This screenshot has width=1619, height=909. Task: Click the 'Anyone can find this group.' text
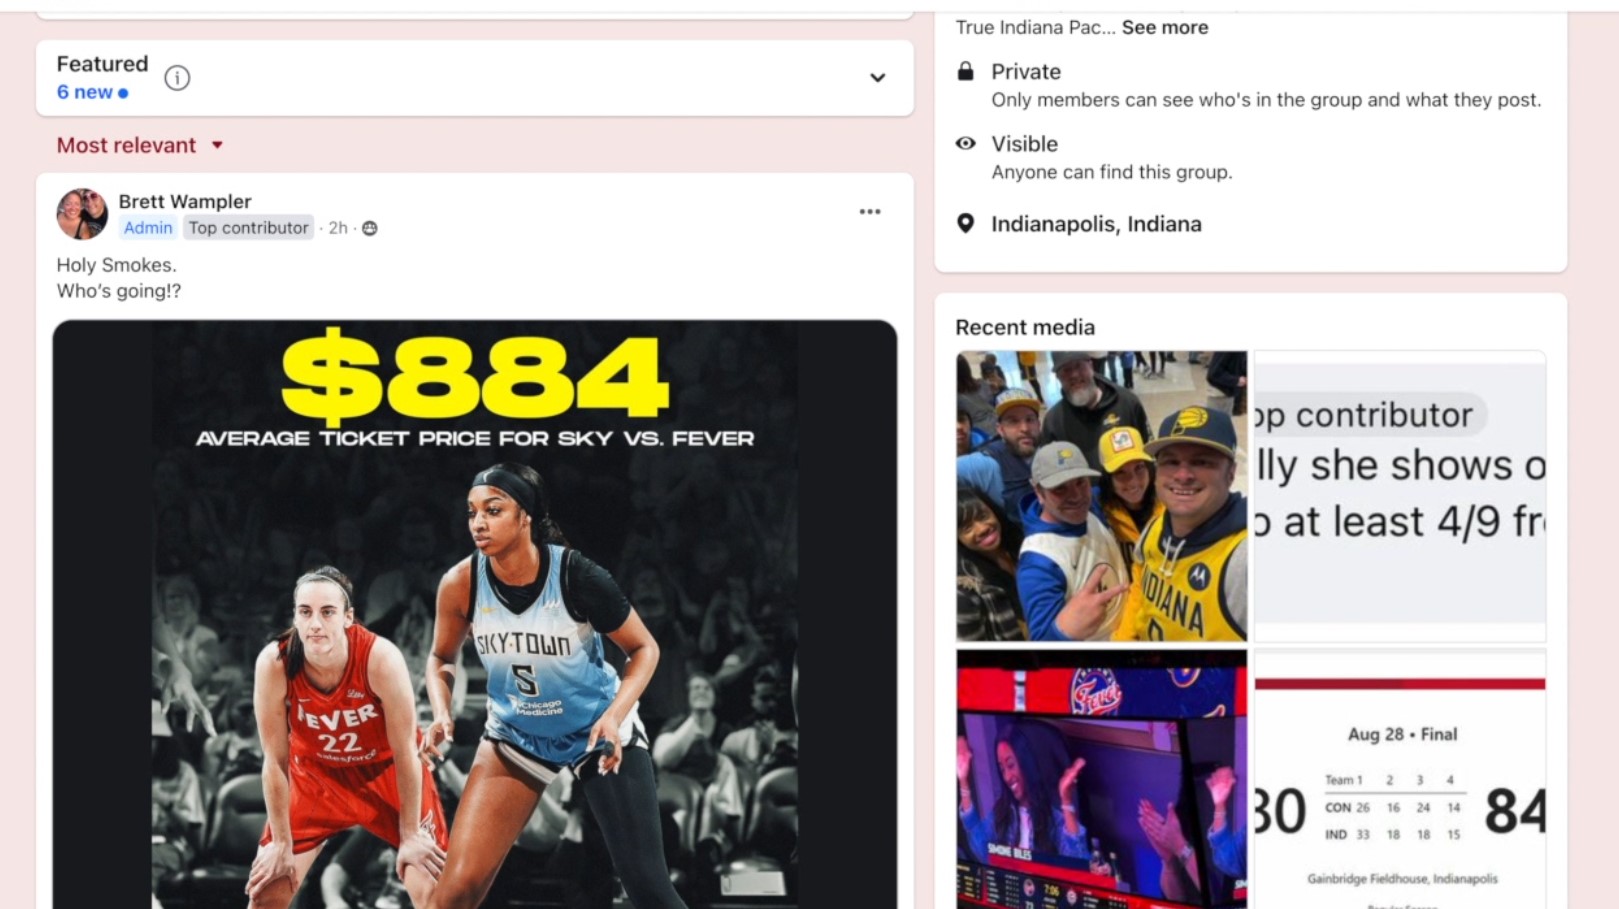(x=1112, y=172)
